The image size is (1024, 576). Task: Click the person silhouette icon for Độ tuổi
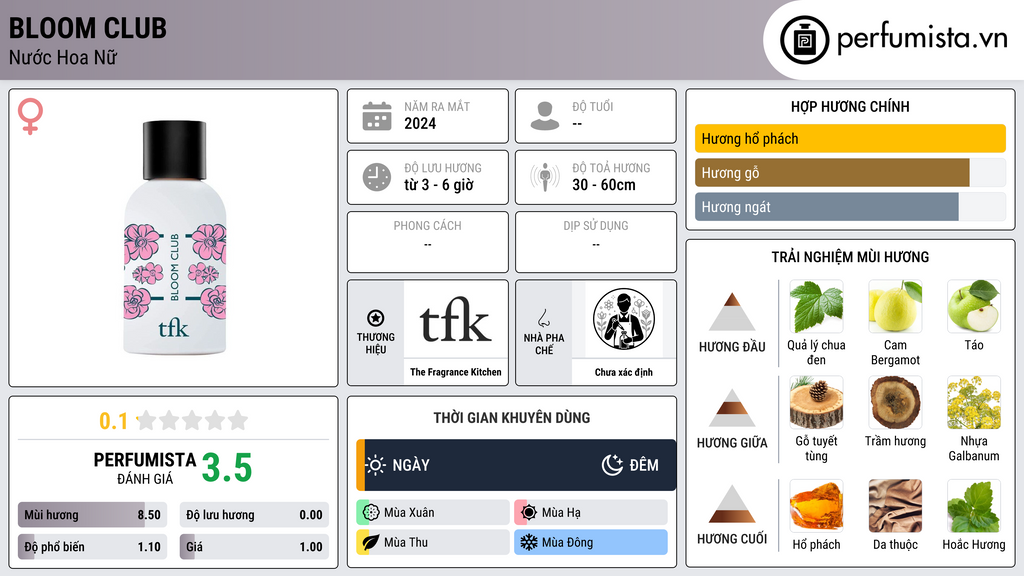545,116
